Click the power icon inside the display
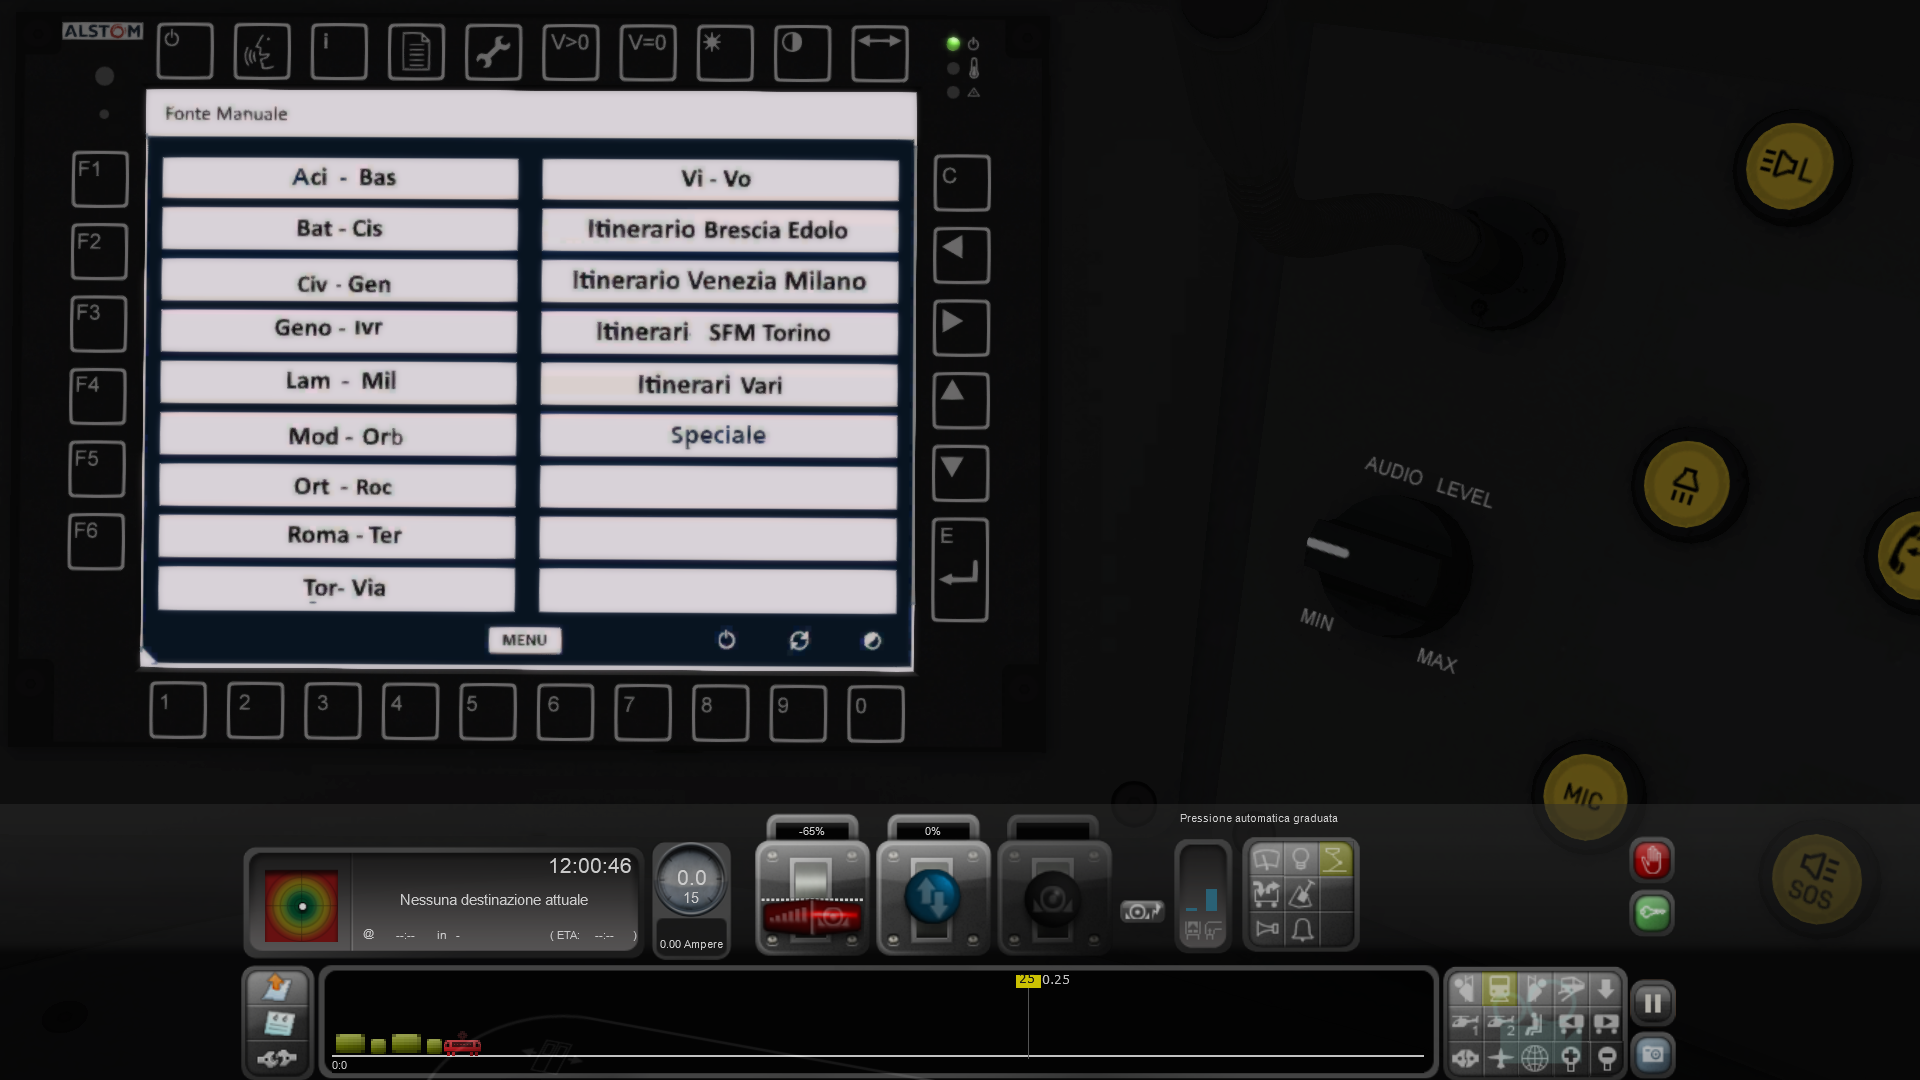This screenshot has height=1080, width=1920. pyautogui.click(x=727, y=640)
